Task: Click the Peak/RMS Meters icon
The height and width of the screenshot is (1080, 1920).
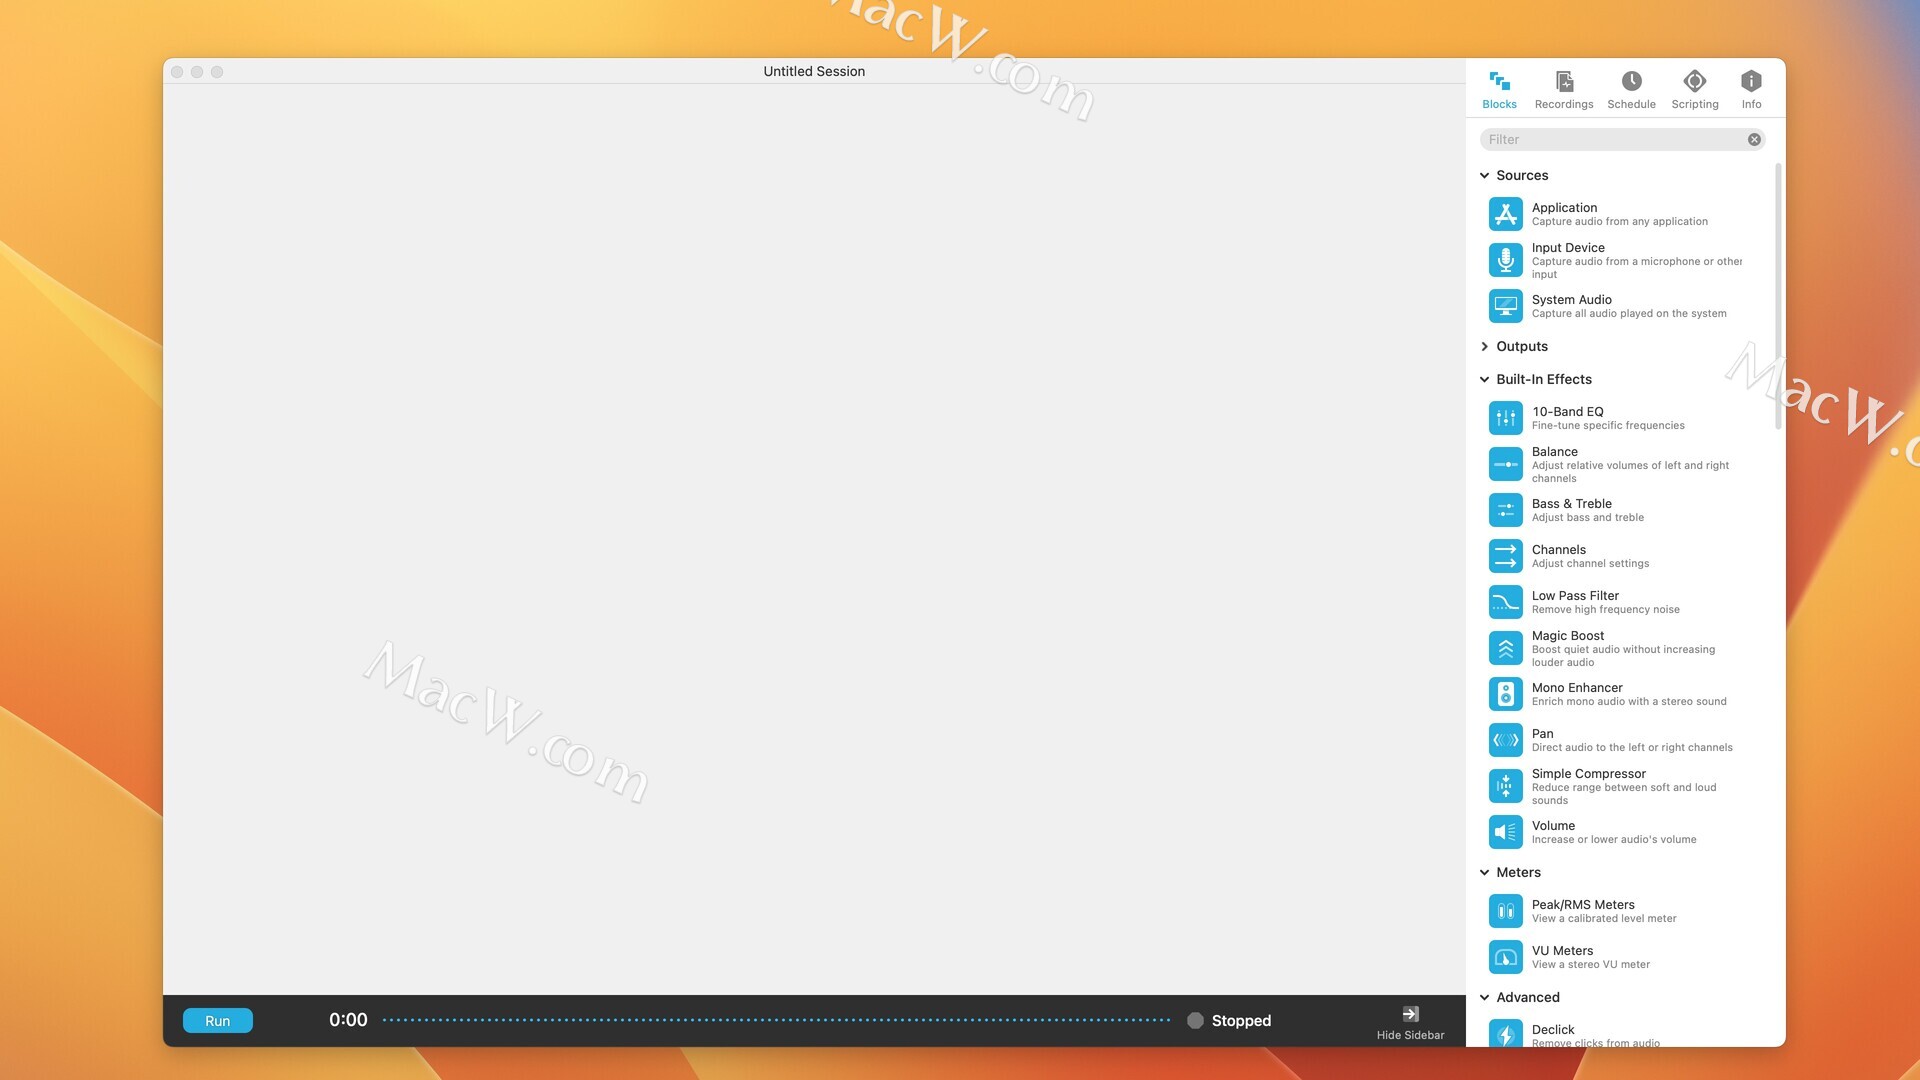Action: pyautogui.click(x=1505, y=911)
